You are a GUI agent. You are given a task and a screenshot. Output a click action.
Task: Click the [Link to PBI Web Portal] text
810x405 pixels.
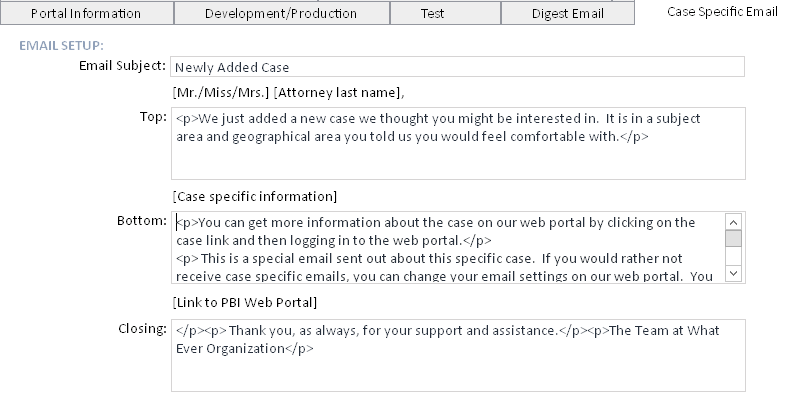pyautogui.click(x=245, y=302)
